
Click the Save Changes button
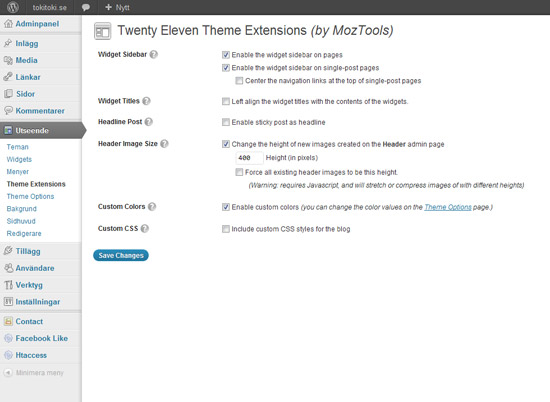pos(121,255)
